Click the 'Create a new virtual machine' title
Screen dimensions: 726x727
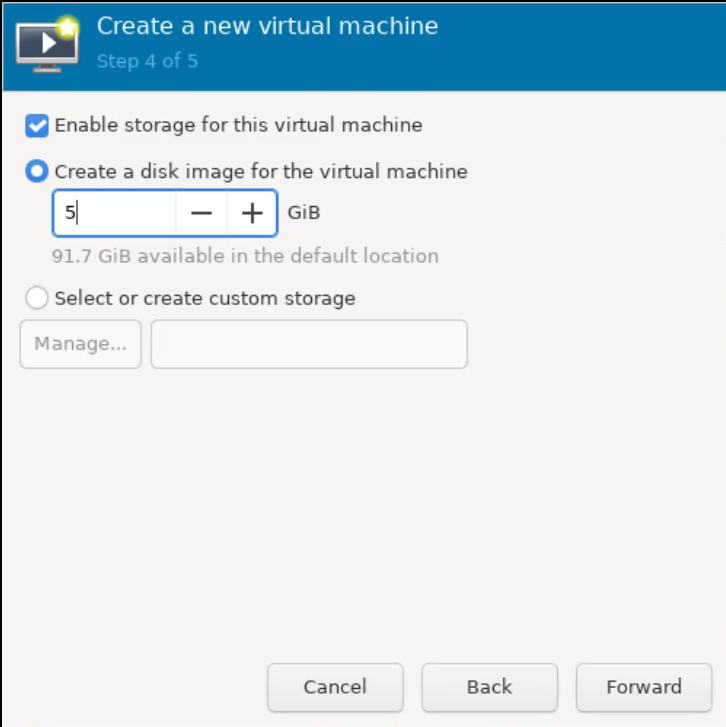tap(267, 26)
